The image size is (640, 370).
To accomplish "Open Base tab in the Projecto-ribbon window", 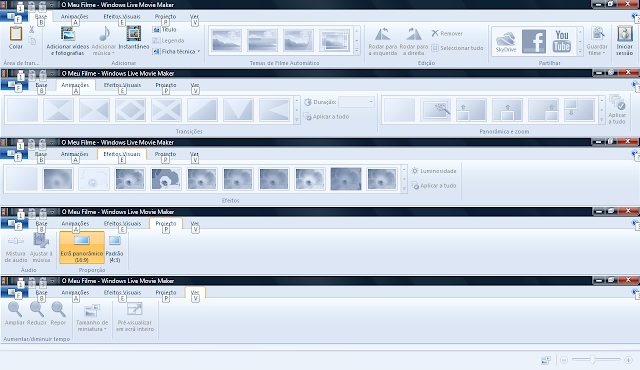I will tap(41, 224).
